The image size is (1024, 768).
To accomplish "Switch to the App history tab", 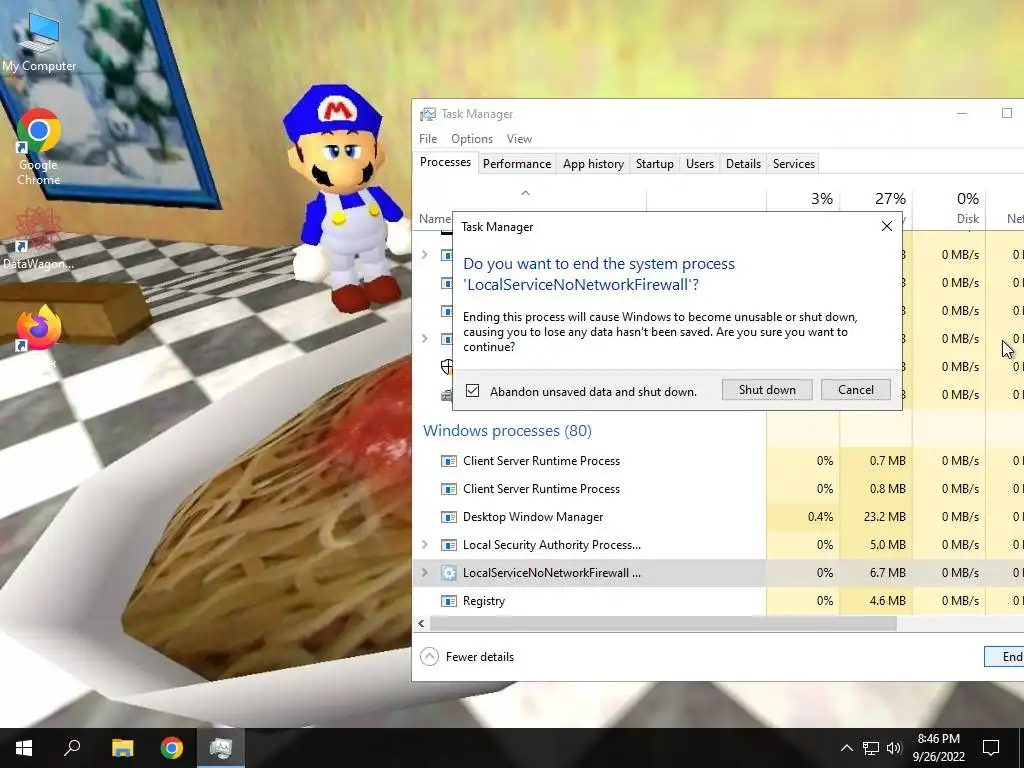I will click(593, 163).
